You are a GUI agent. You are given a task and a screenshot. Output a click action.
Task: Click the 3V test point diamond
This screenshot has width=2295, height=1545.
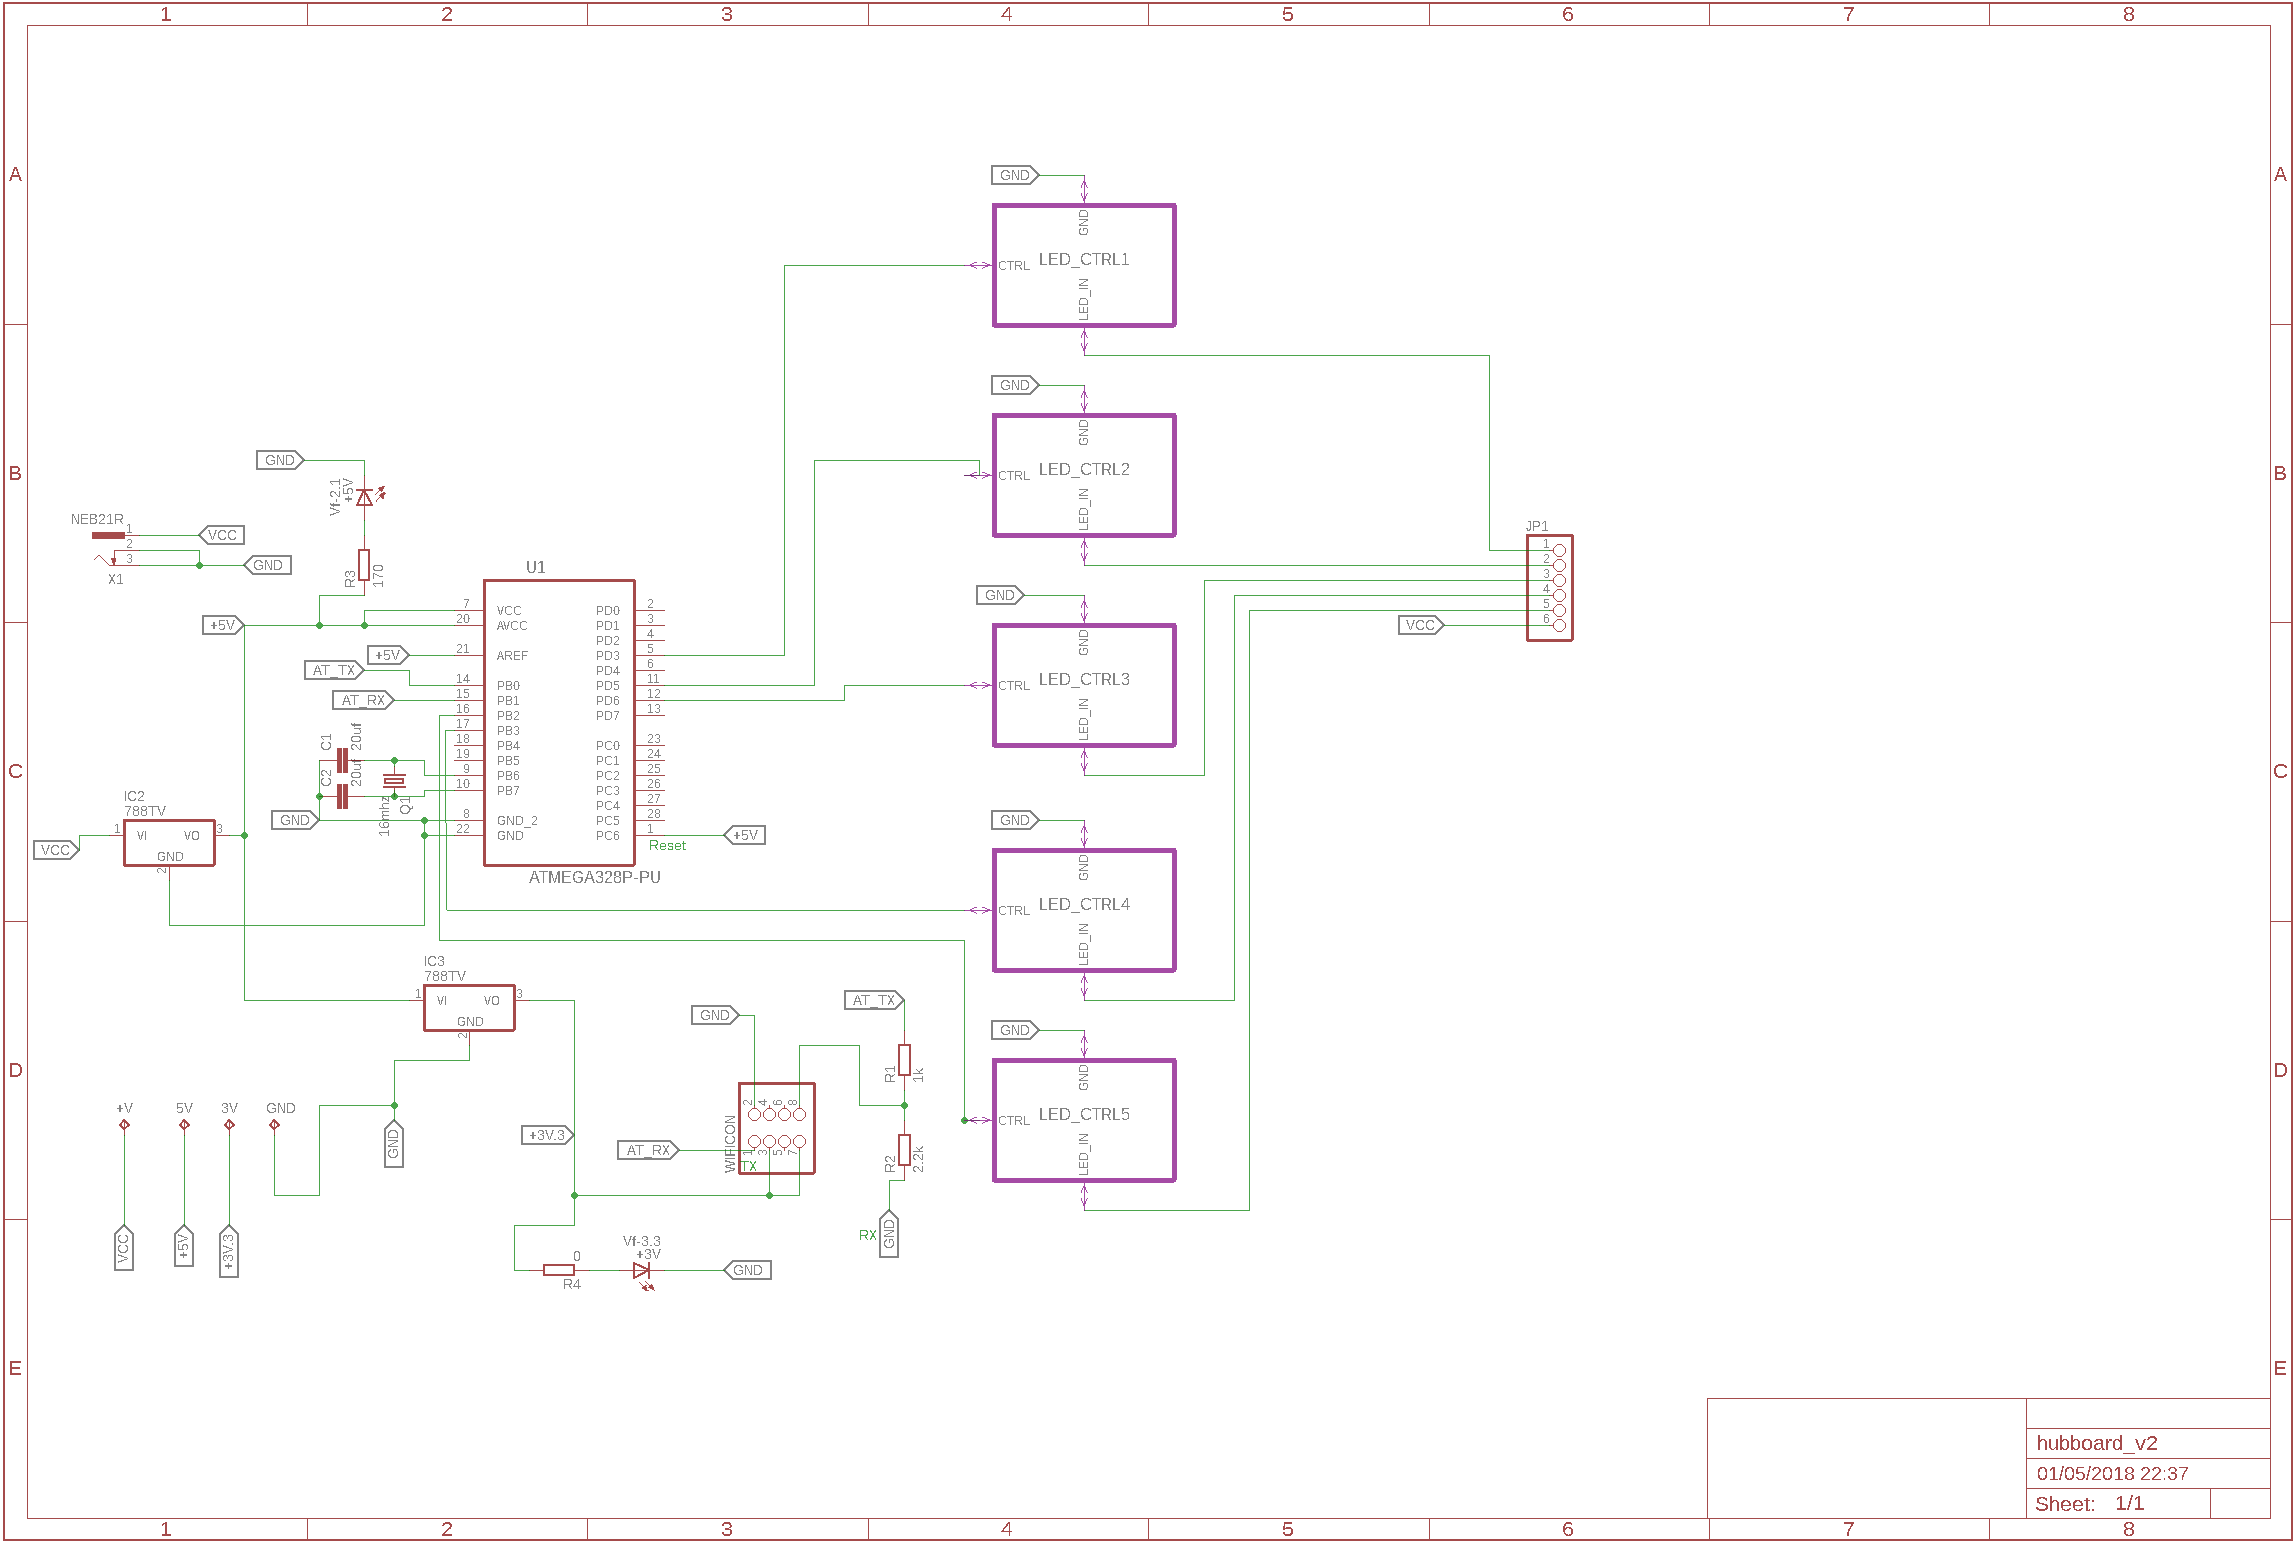[229, 1125]
